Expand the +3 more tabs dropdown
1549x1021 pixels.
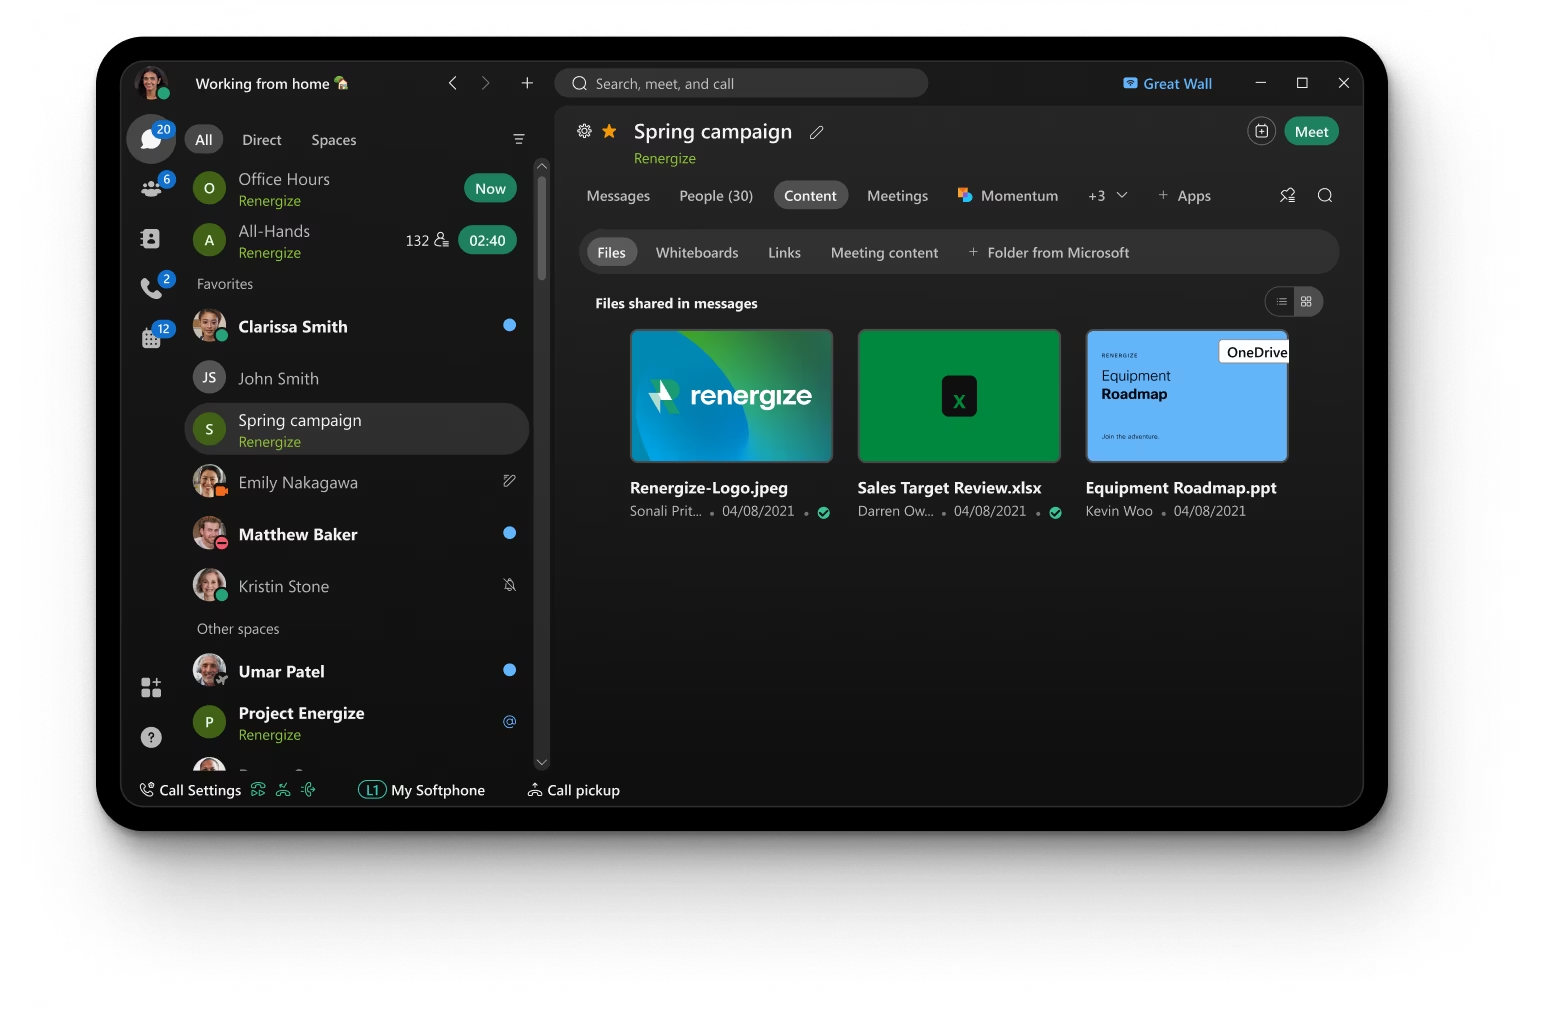(1108, 195)
